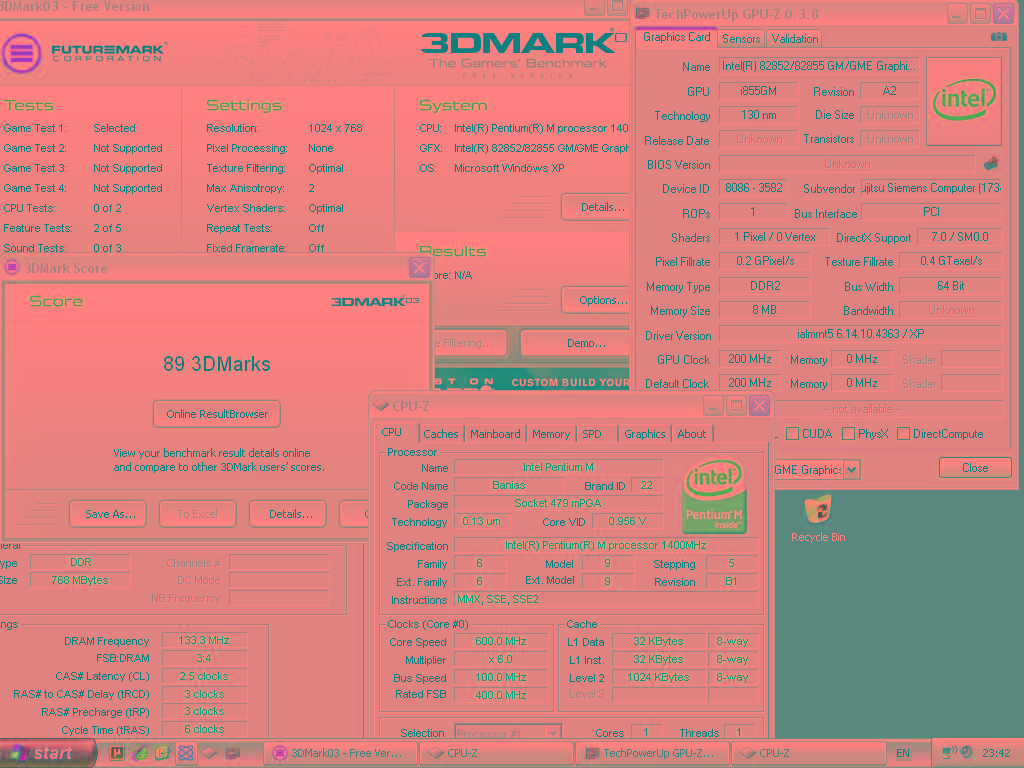Click the last CPU-Z taskbar button

click(808, 753)
